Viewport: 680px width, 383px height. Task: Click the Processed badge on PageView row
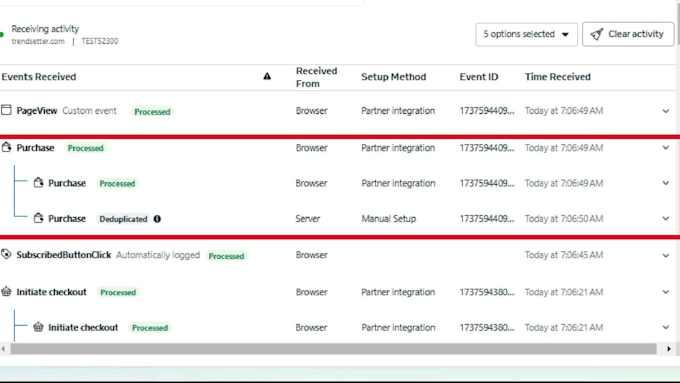[152, 111]
